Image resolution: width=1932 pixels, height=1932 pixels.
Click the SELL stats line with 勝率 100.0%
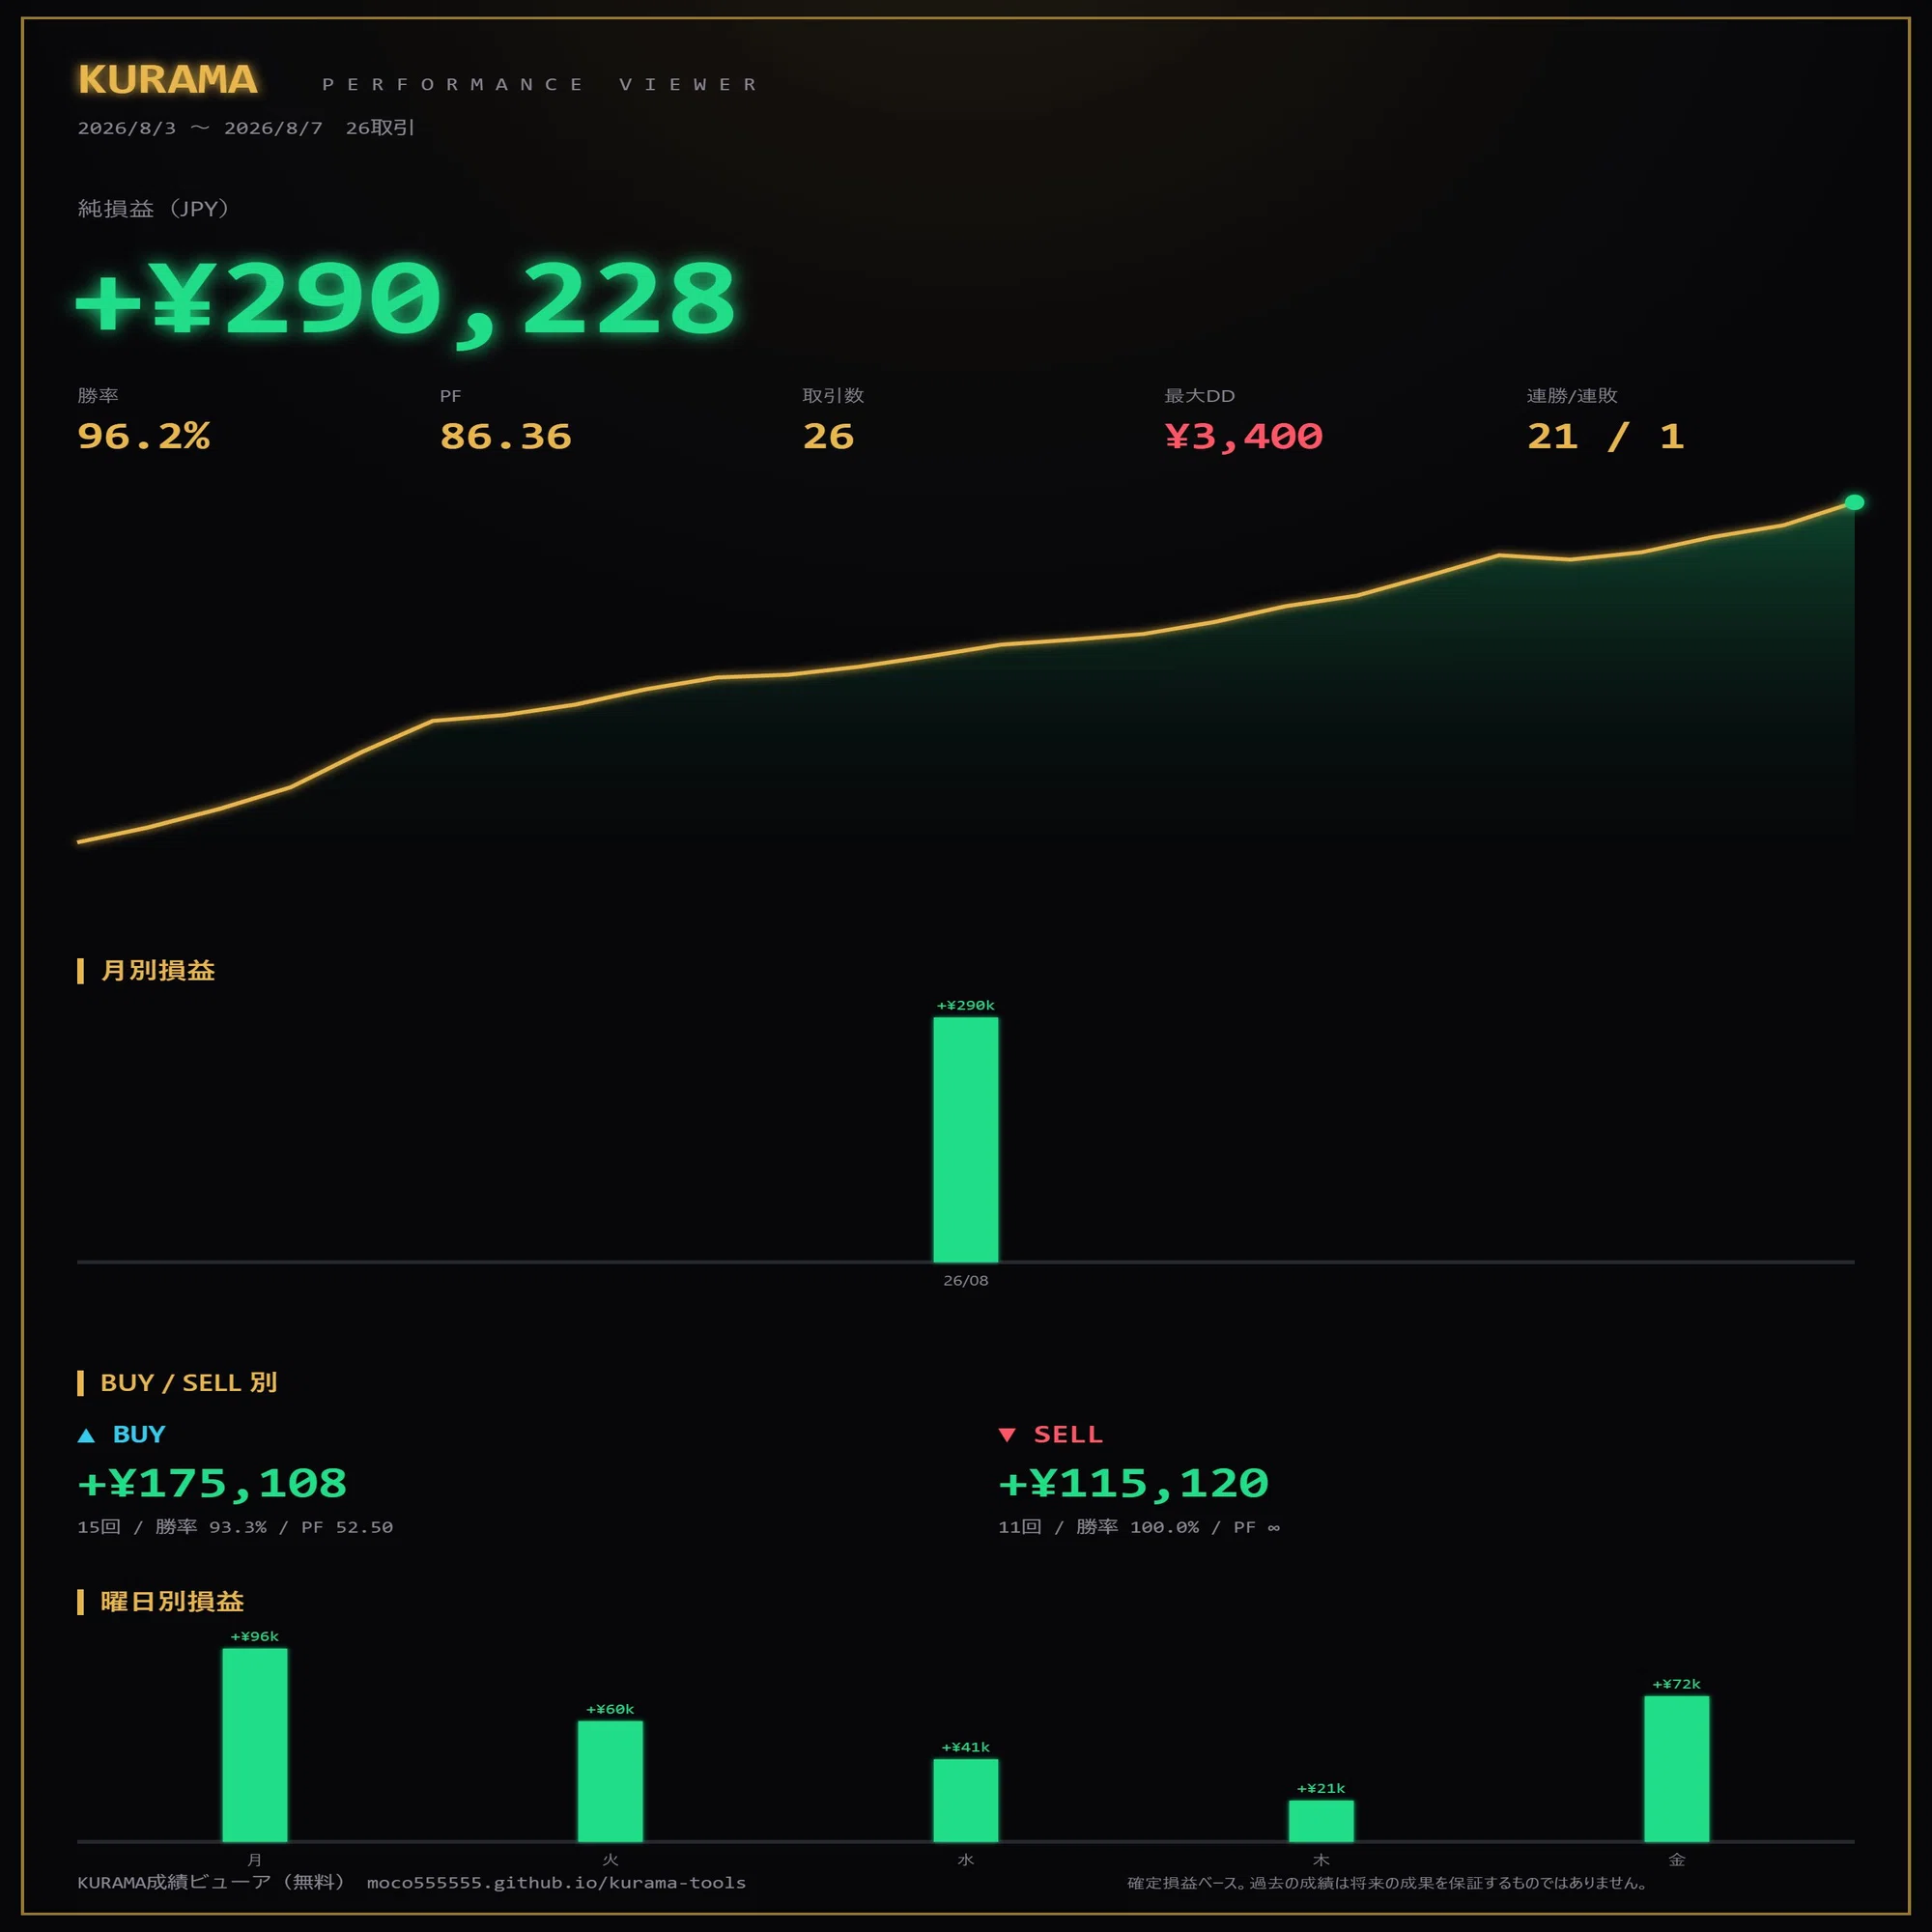click(x=1139, y=1527)
